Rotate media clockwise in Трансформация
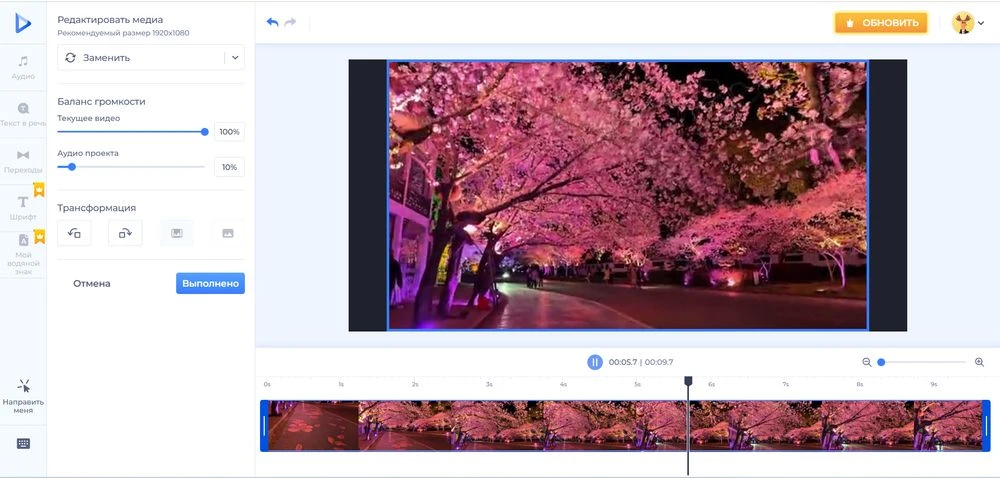Image resolution: width=1000 pixels, height=478 pixels. tap(125, 233)
